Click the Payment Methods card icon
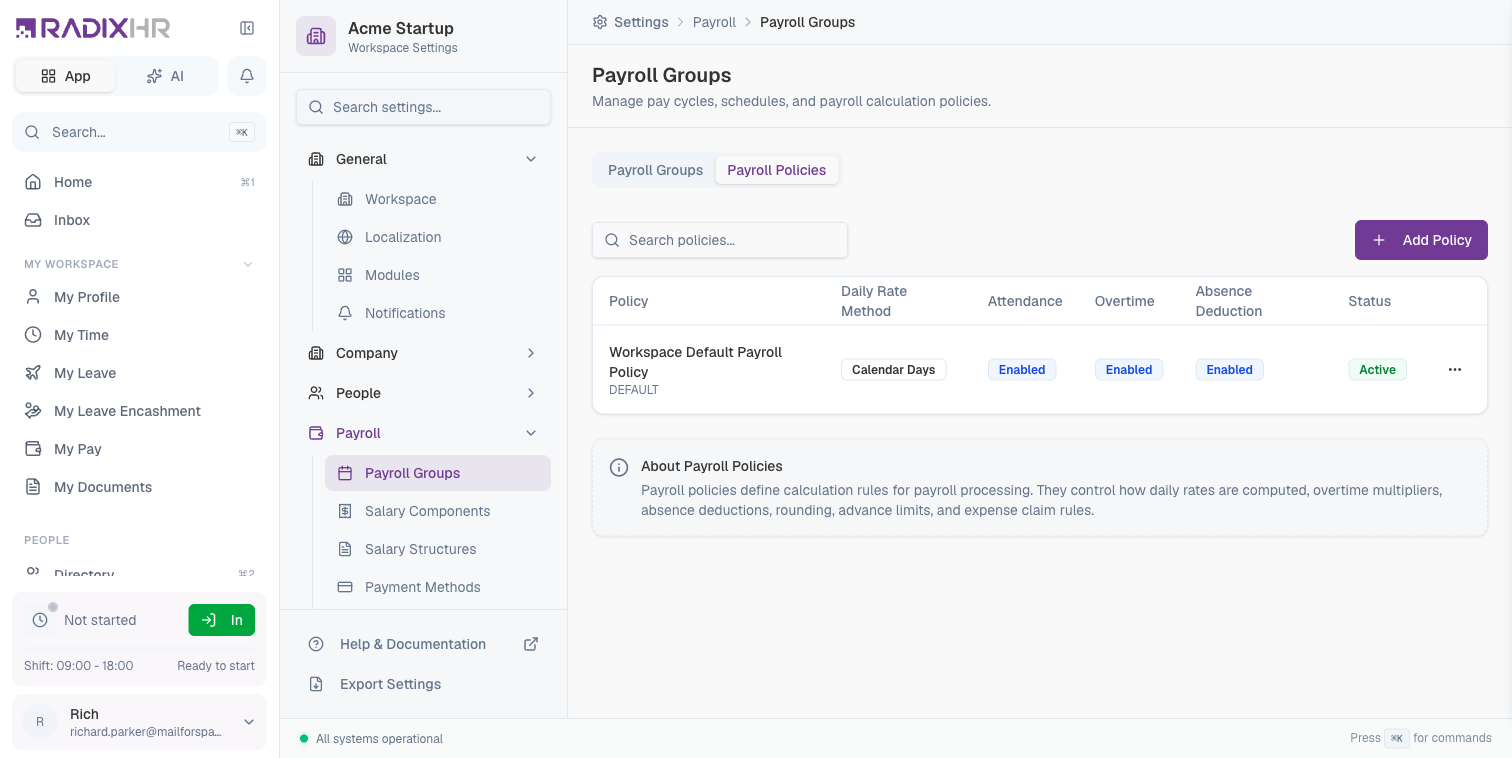 click(345, 587)
